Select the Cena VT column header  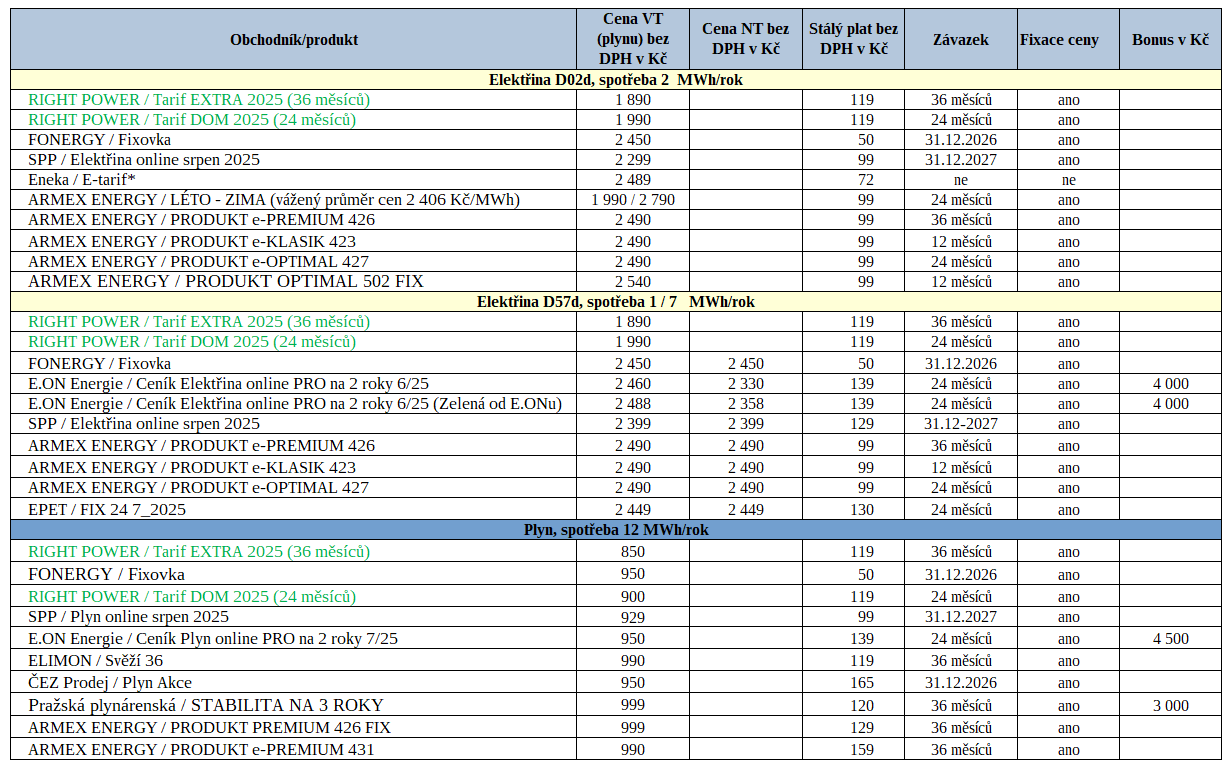632,40
